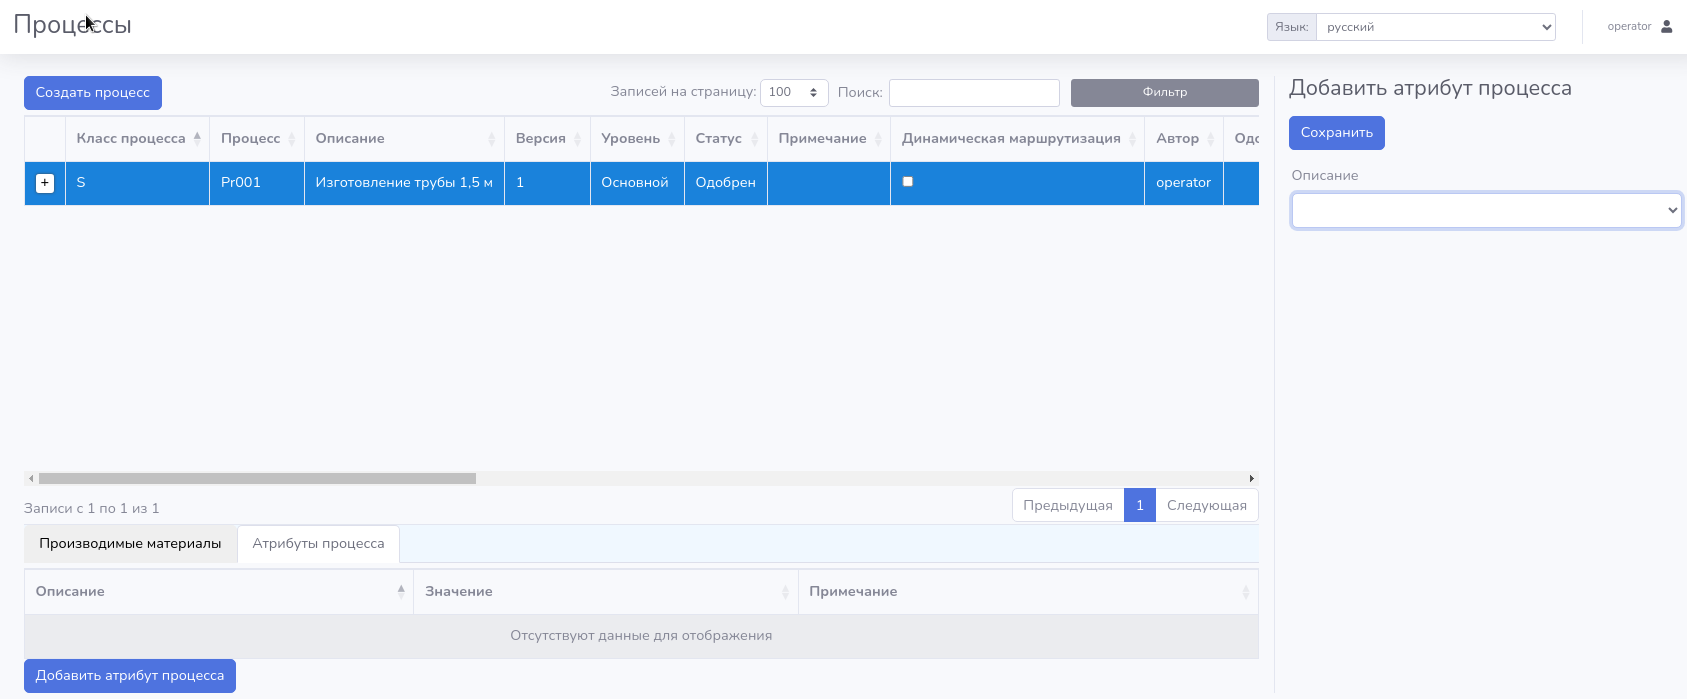Sort by Класс процесса column arrow
This screenshot has width=1687, height=699.
[197, 138]
